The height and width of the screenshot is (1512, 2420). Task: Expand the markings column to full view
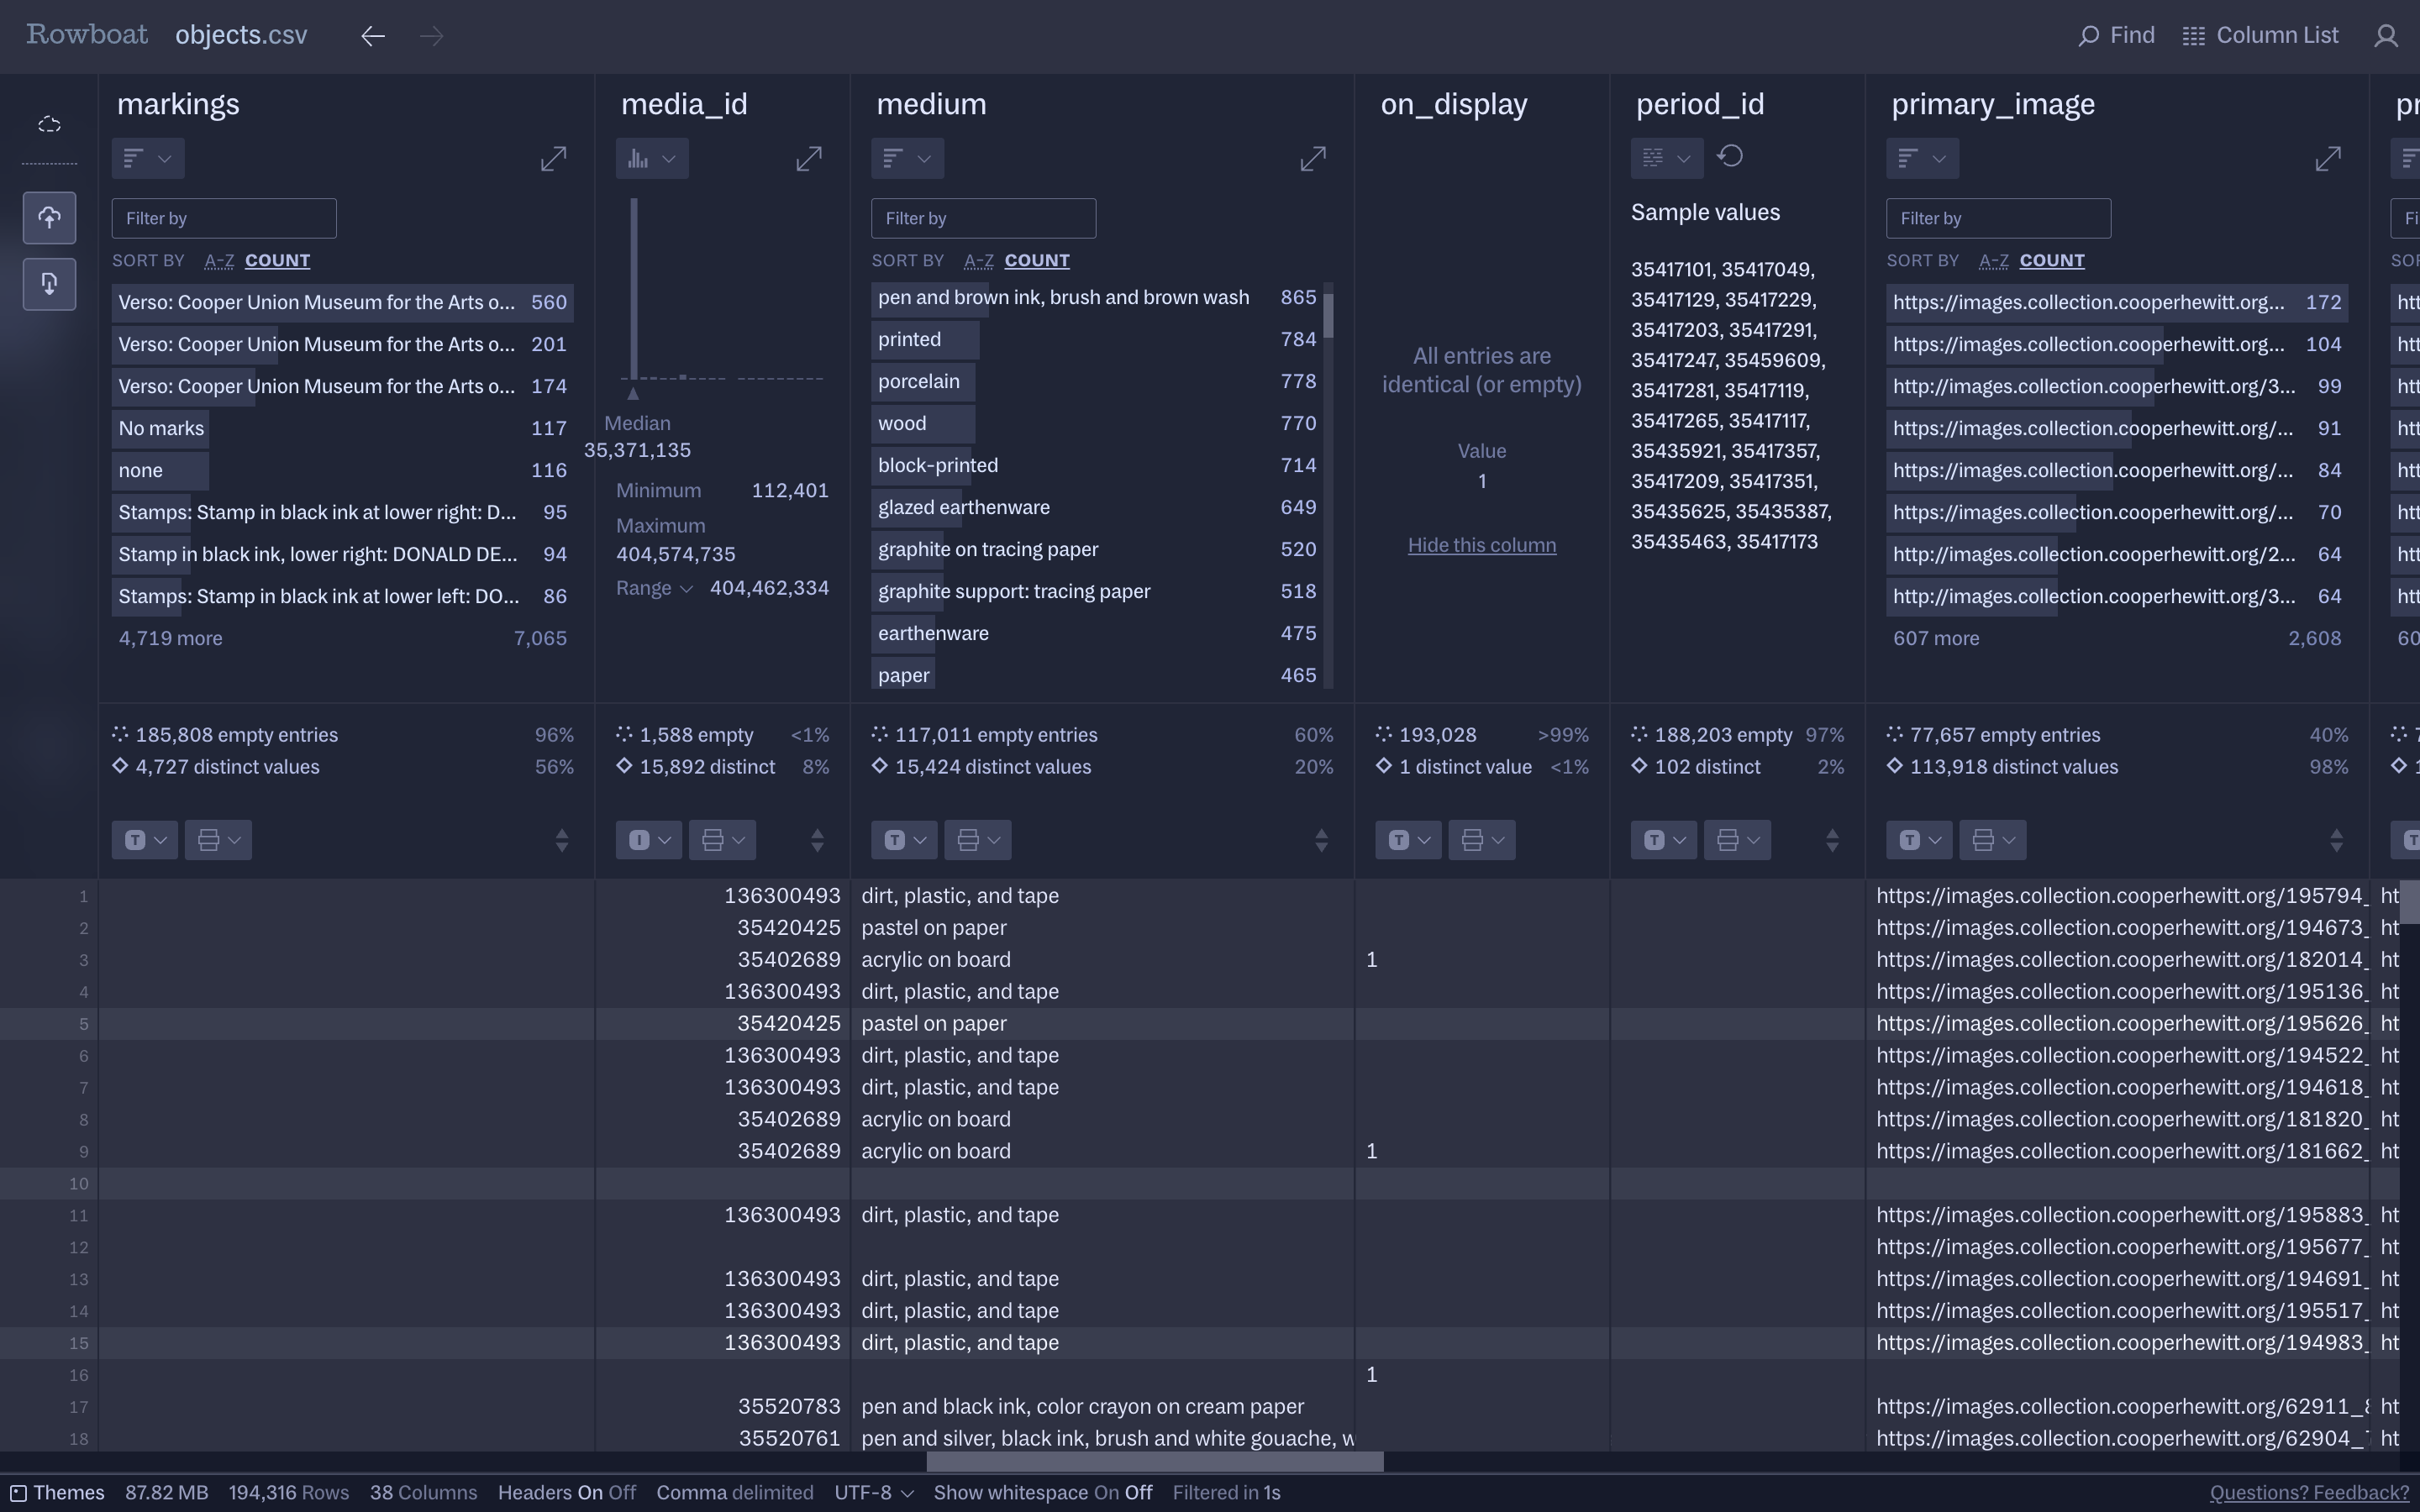point(553,159)
